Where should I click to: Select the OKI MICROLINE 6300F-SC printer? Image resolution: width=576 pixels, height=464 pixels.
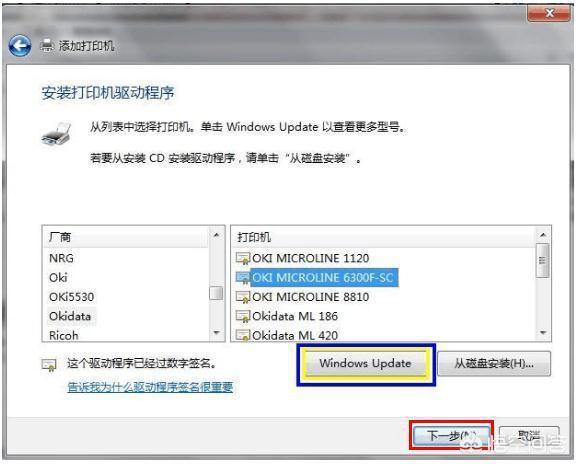click(x=323, y=277)
